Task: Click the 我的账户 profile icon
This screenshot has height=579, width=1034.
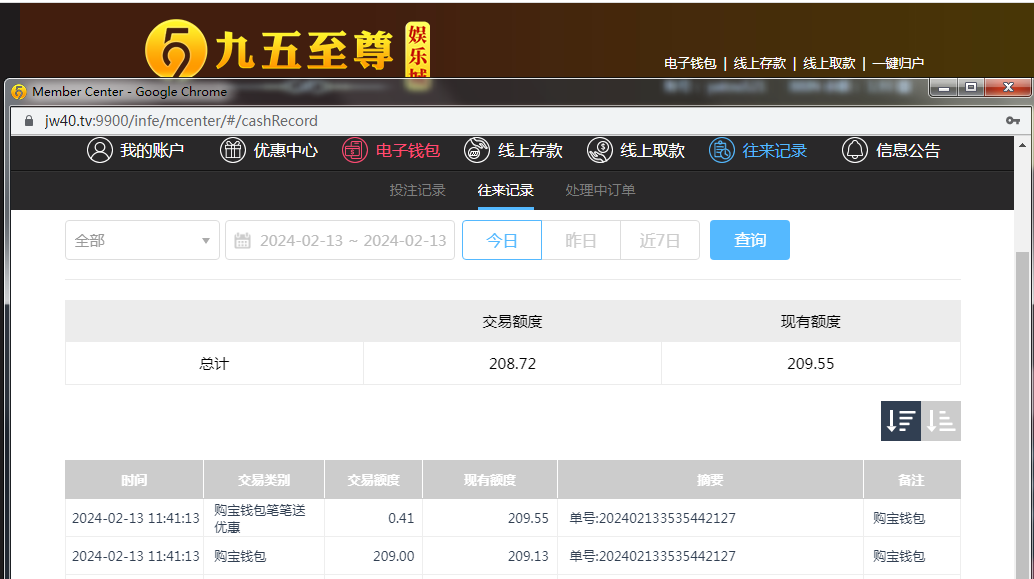Action: pos(99,151)
